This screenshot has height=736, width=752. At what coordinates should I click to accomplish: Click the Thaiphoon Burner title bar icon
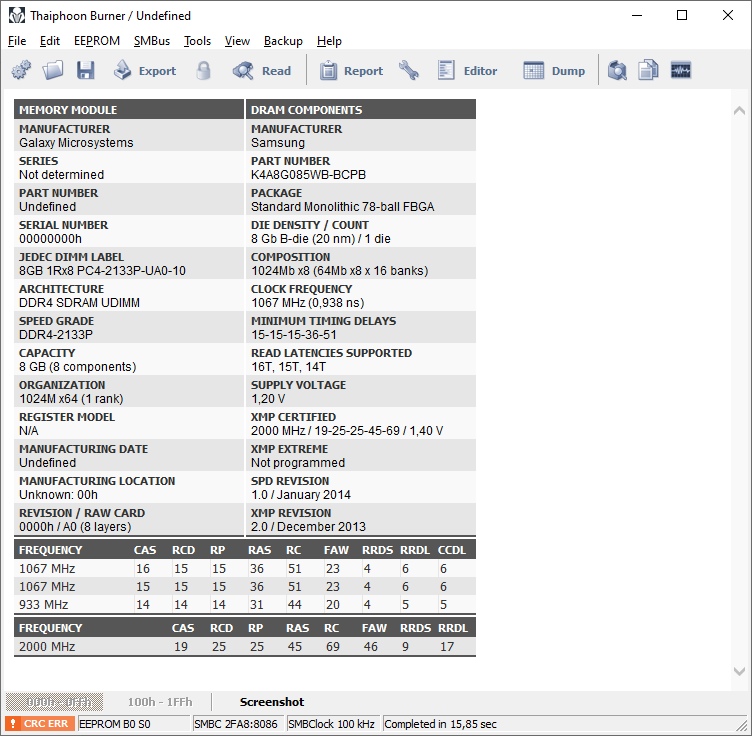coord(17,15)
